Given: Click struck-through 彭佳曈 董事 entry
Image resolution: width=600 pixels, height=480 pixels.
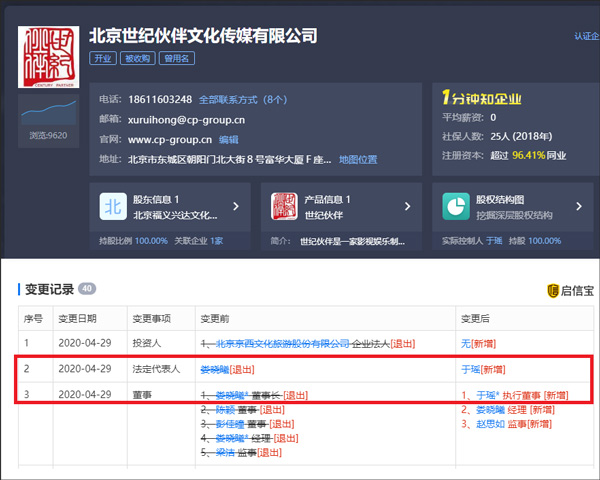Looking at the screenshot, I should (247, 424).
